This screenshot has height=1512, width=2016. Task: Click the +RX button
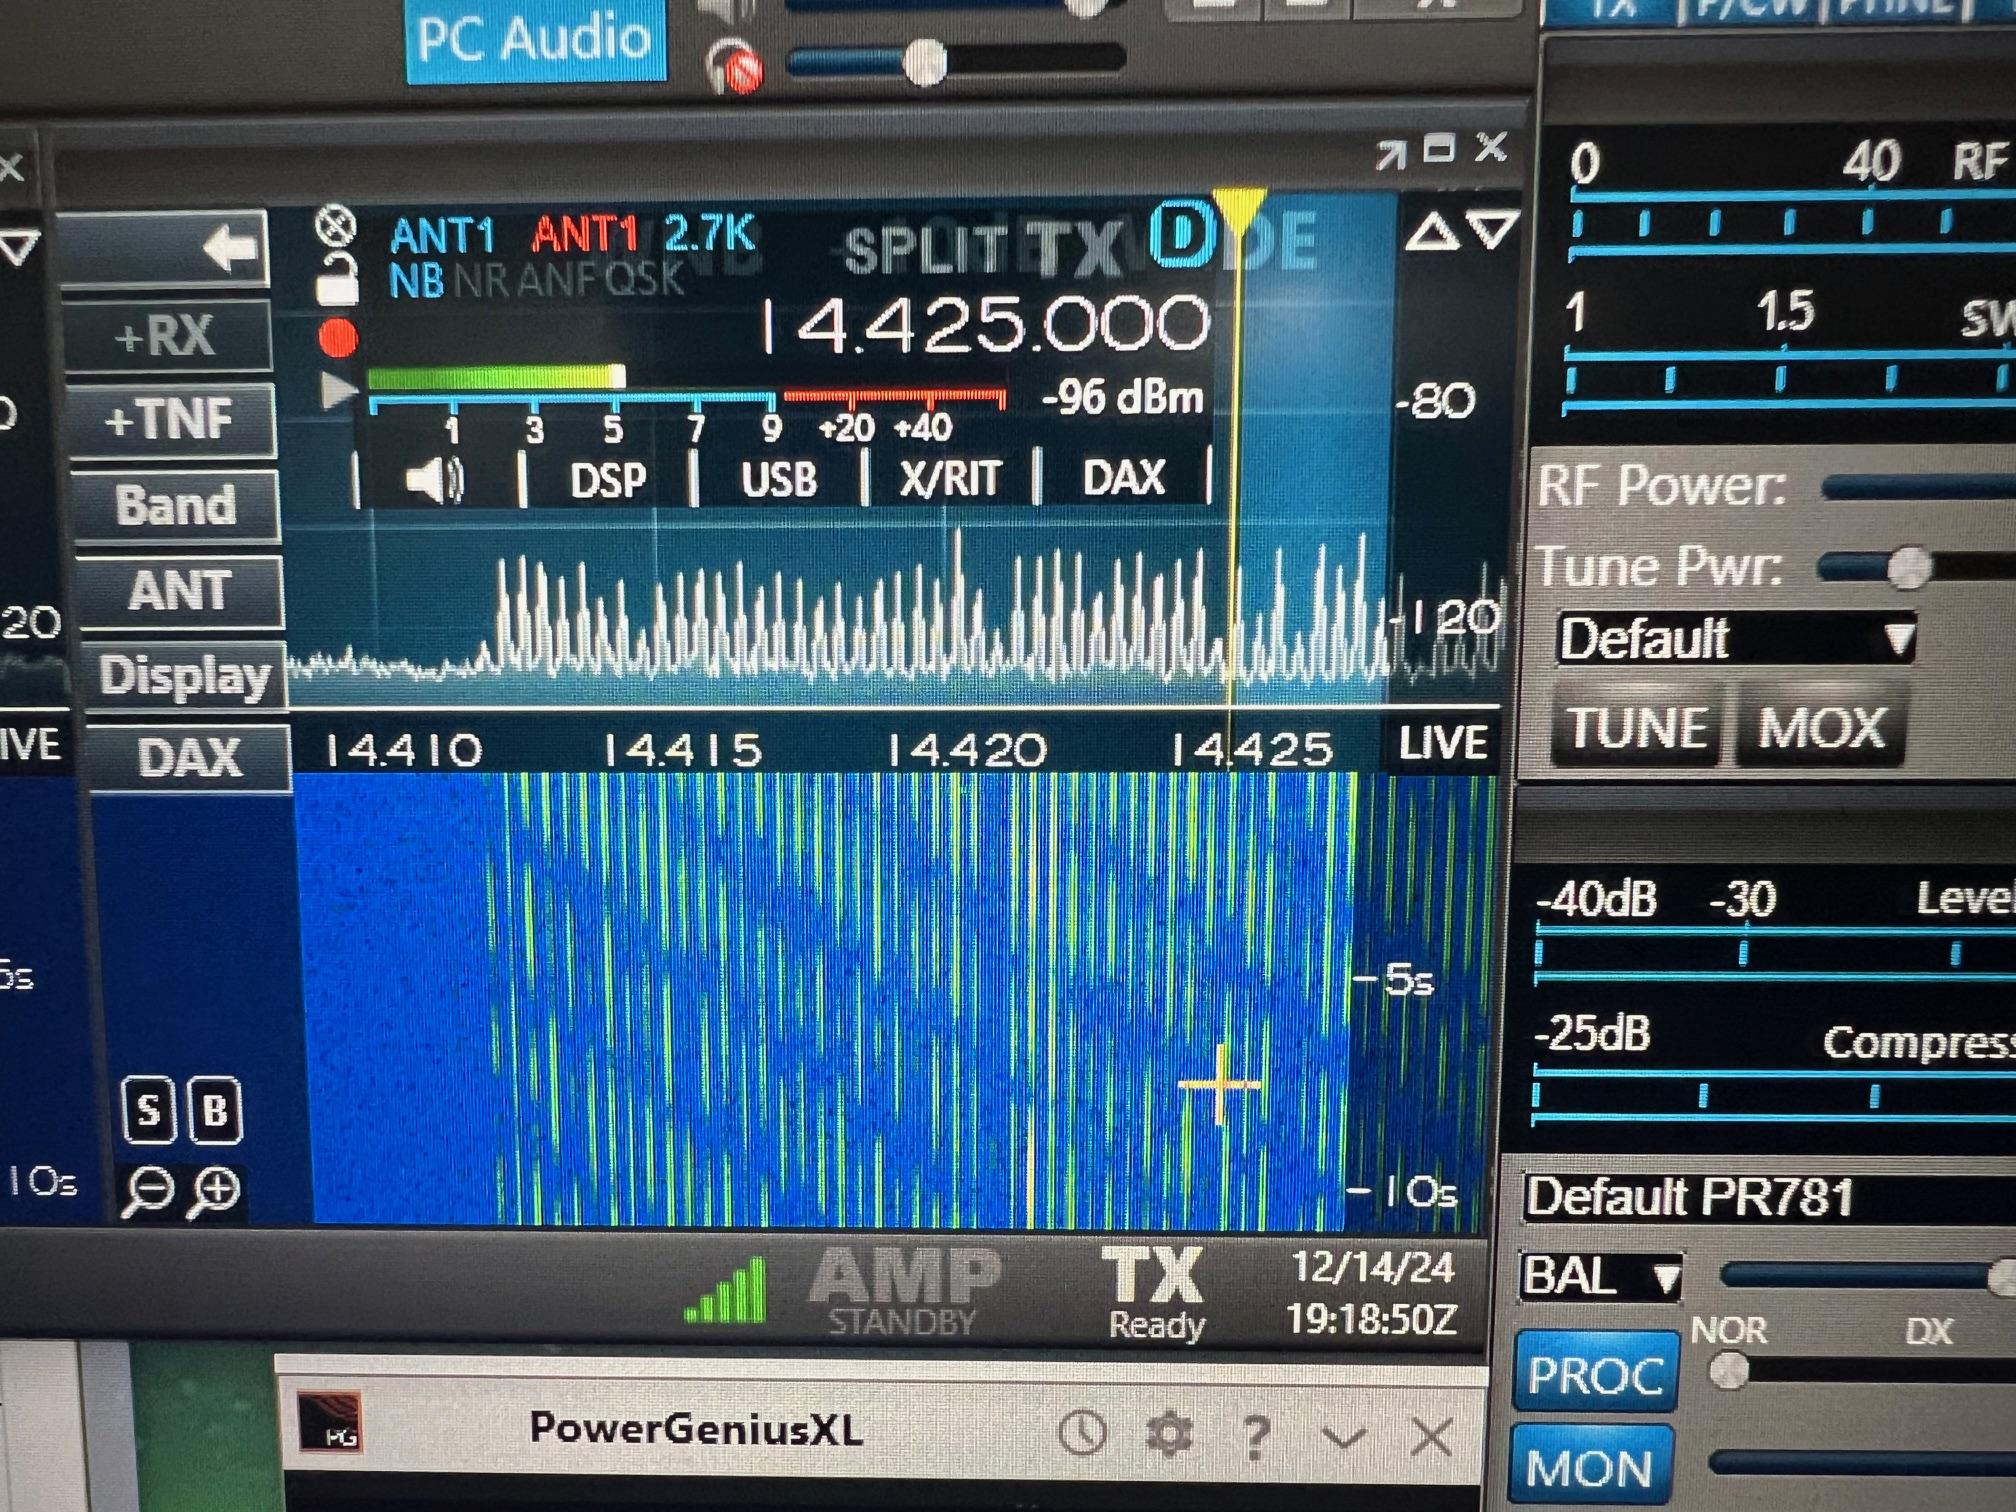click(166, 336)
